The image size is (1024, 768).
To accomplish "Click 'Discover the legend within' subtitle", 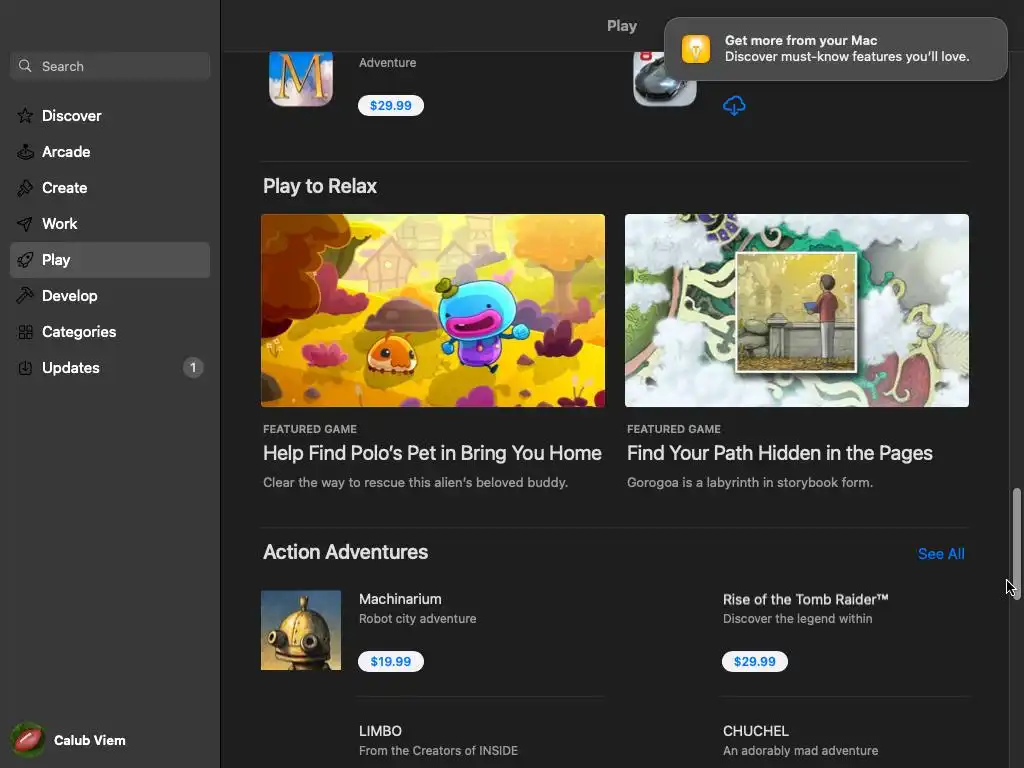I will coord(797,618).
